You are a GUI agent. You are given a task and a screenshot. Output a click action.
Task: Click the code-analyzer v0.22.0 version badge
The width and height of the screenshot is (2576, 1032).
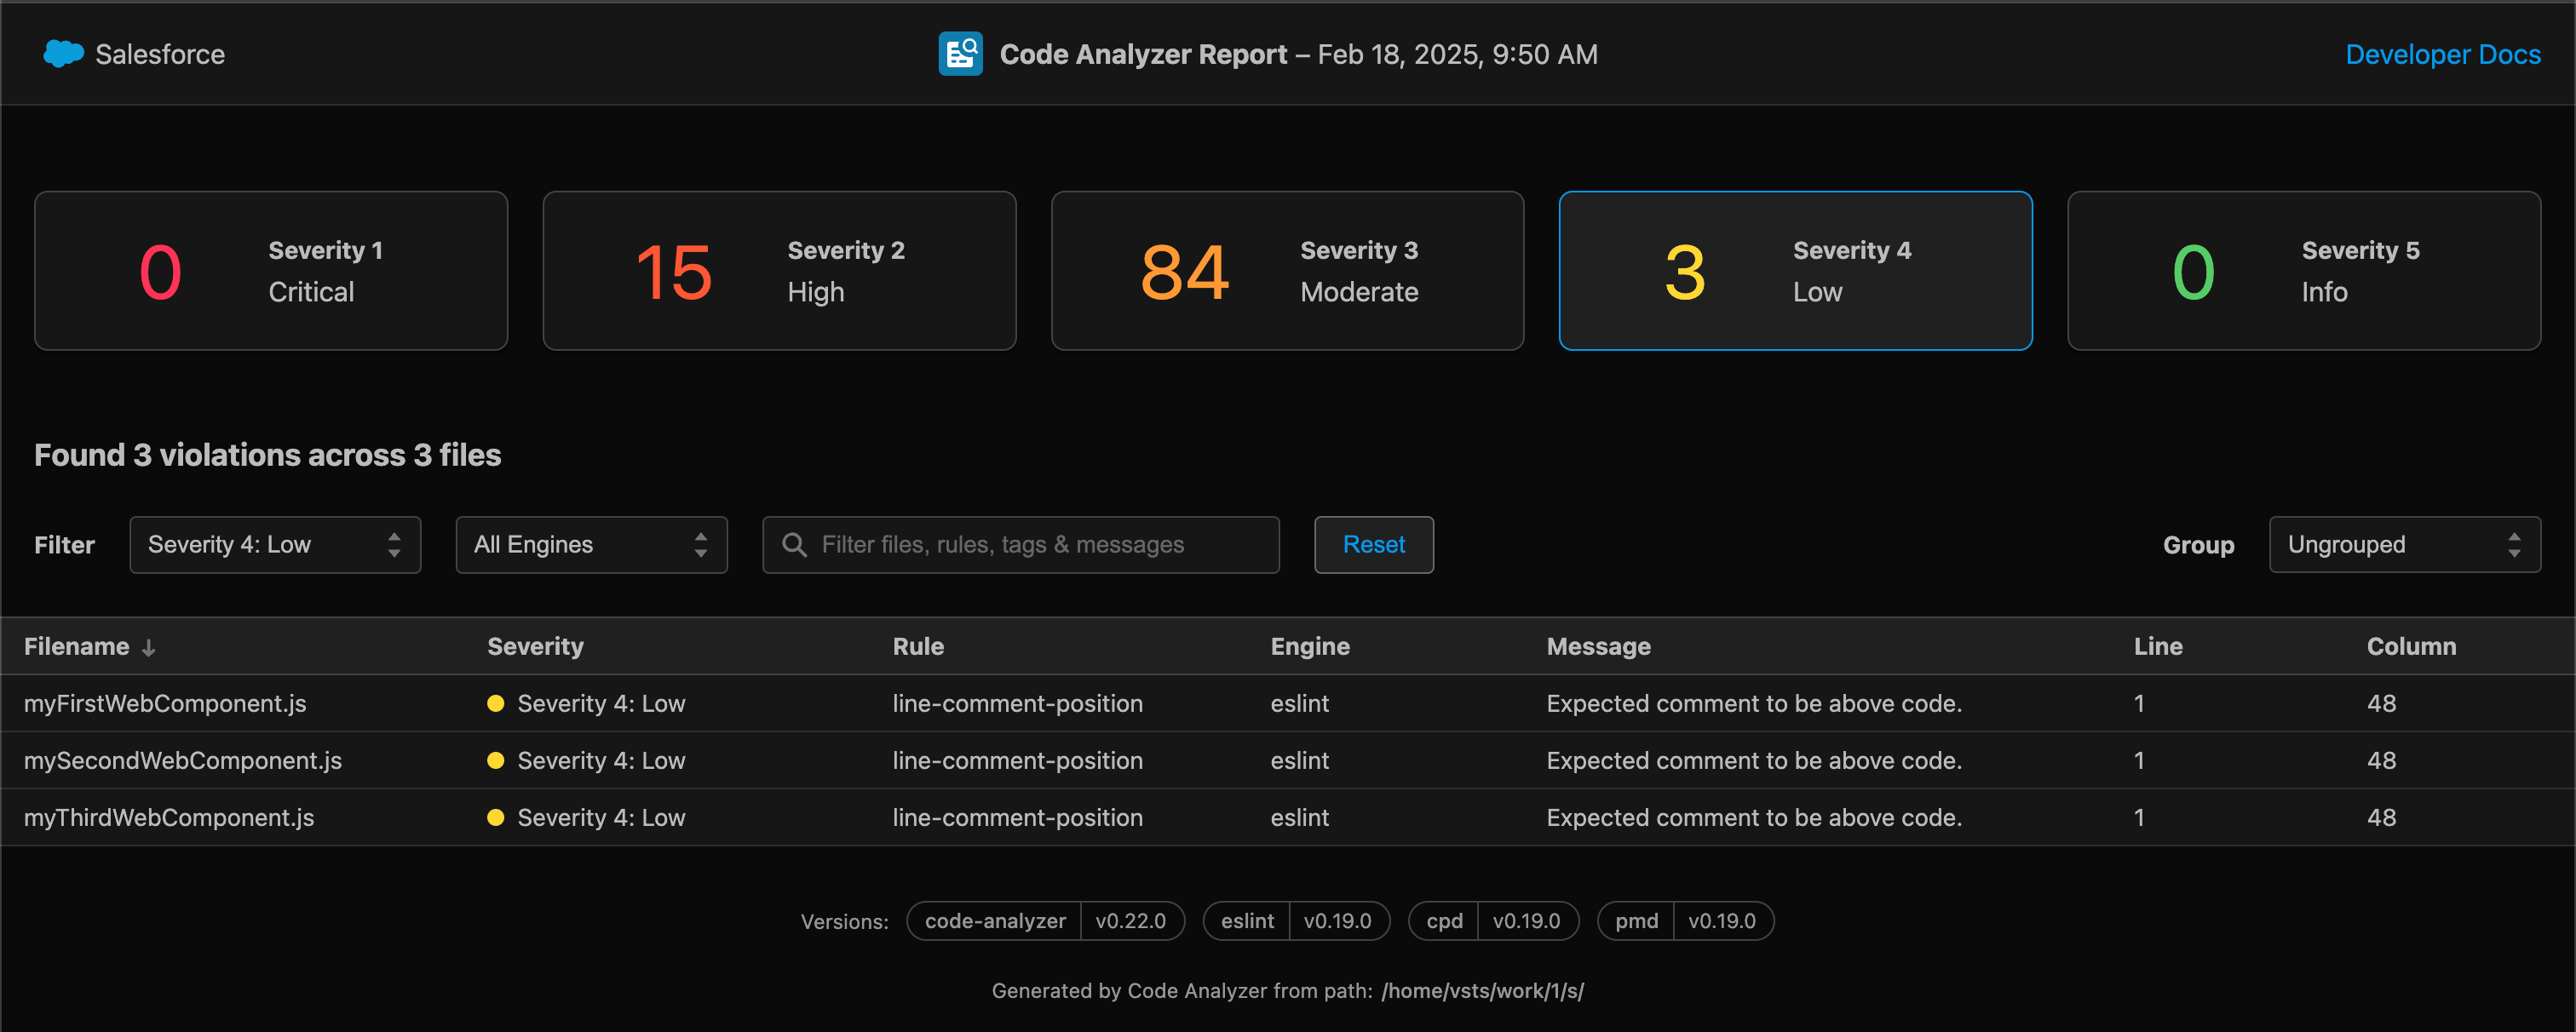tap(1045, 921)
